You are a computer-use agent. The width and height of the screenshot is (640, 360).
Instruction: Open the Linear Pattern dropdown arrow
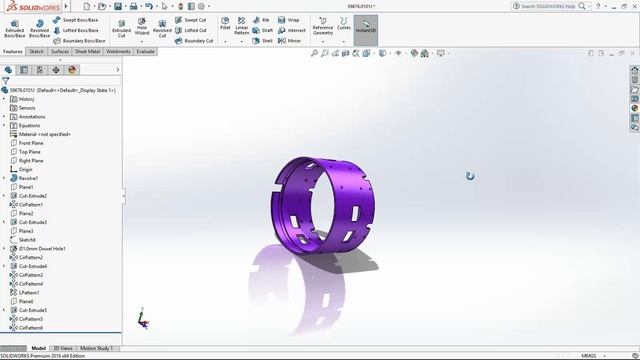pyautogui.click(x=242, y=42)
